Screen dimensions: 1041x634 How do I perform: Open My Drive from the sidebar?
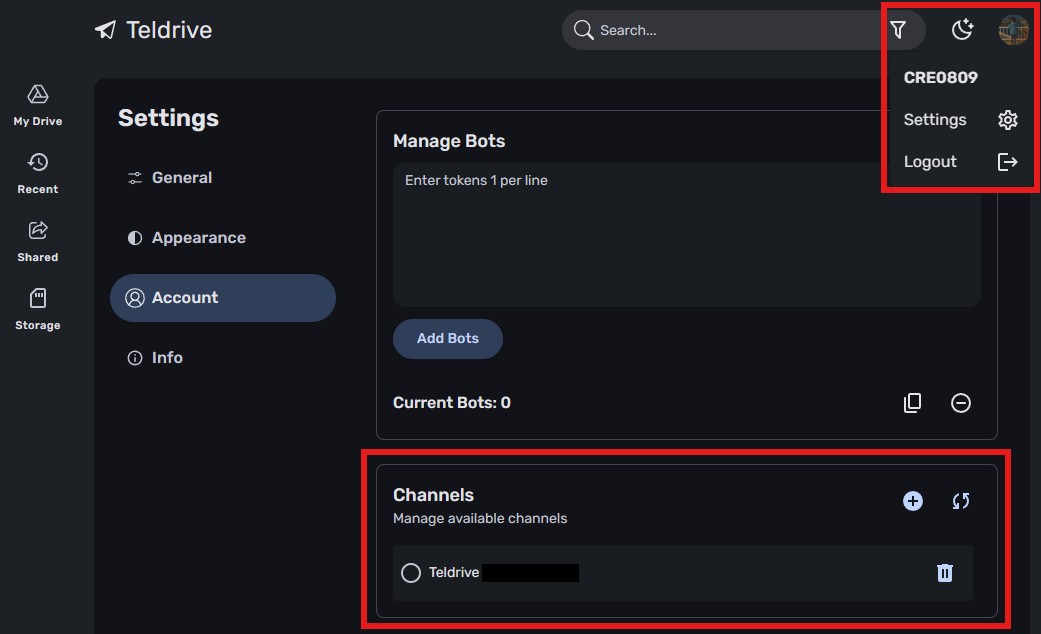pos(37,103)
